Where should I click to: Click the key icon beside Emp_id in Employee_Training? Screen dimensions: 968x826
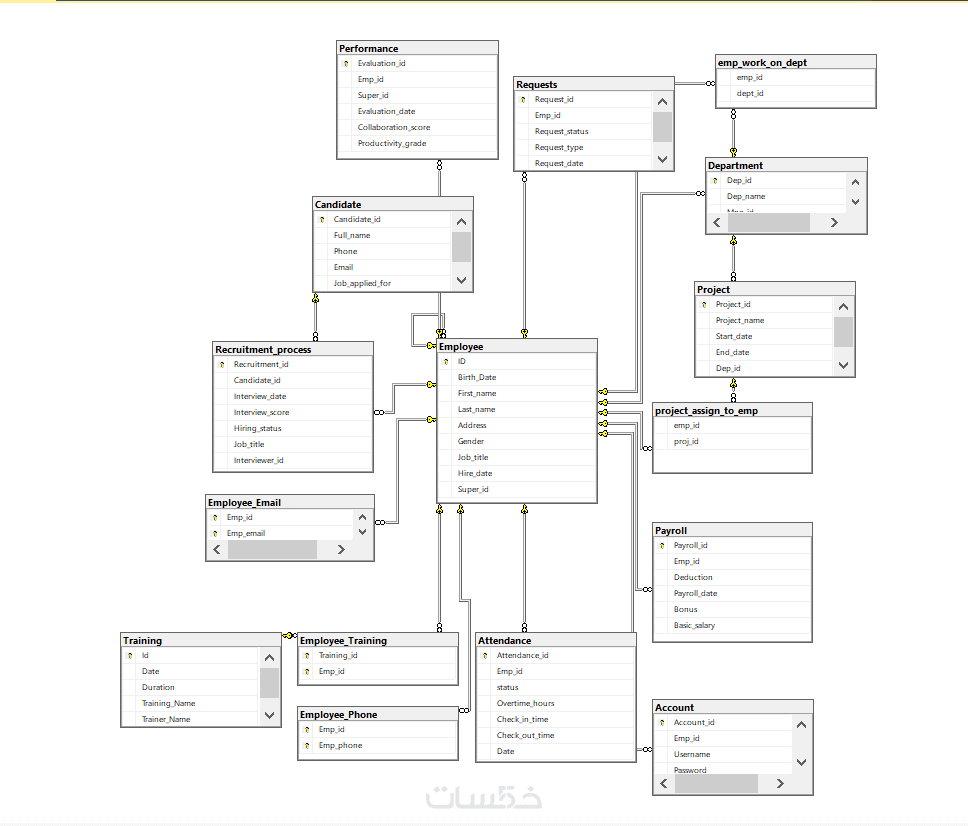click(307, 672)
